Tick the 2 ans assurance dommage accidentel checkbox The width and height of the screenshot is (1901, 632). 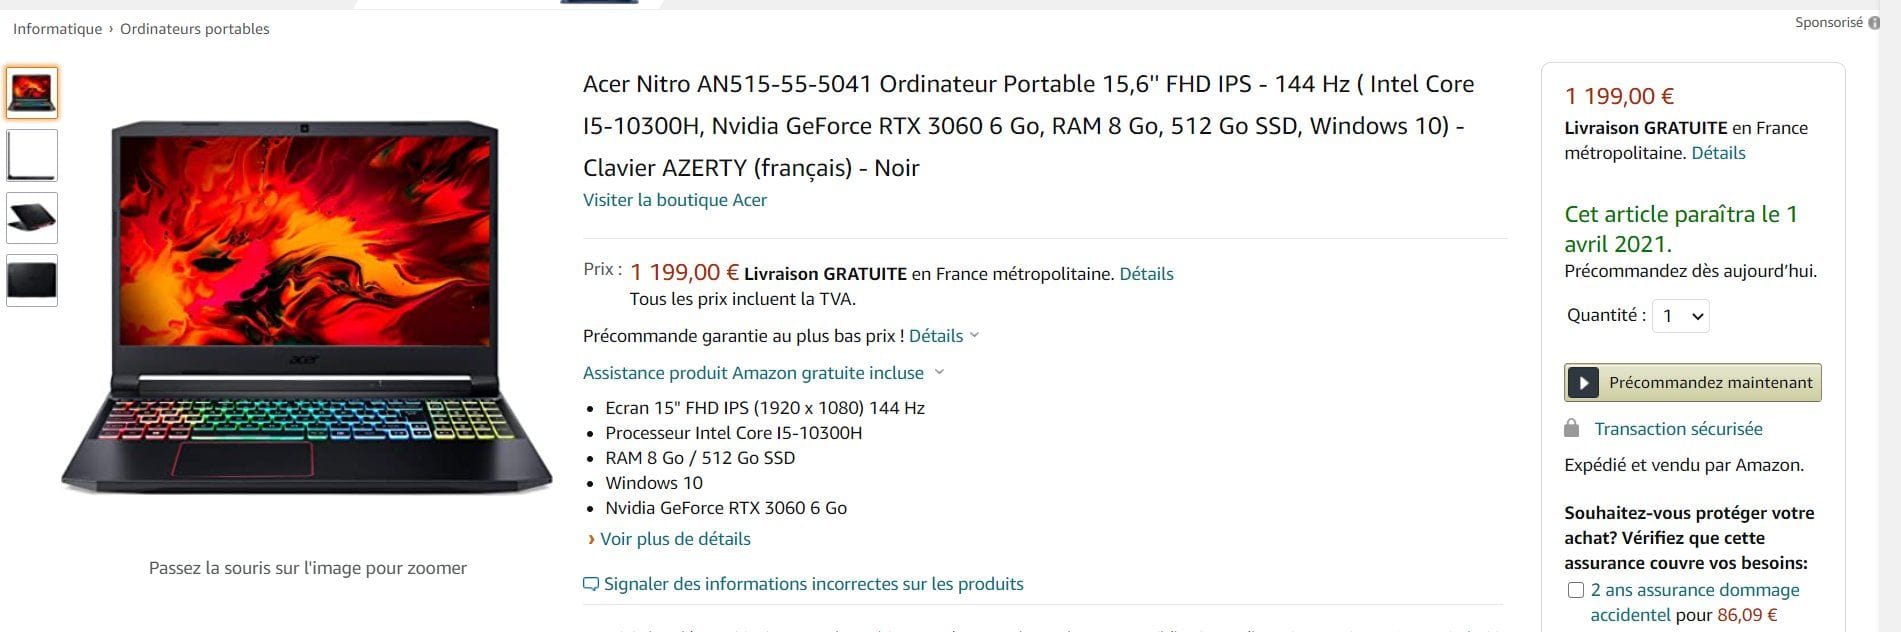point(1576,590)
